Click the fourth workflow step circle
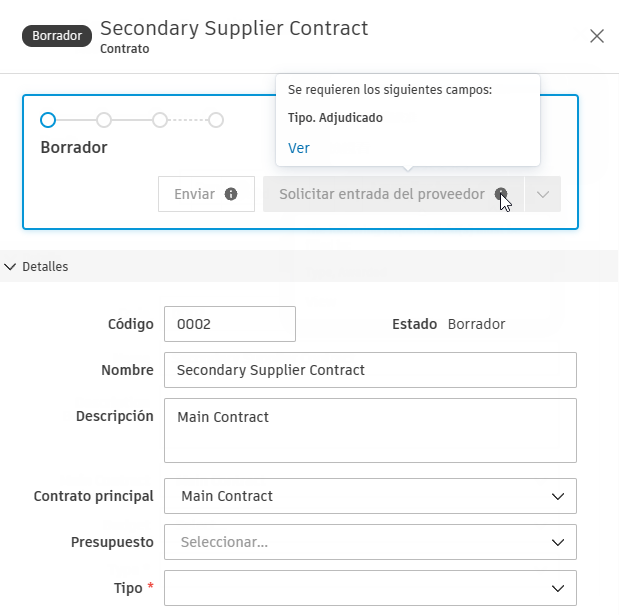619x615 pixels. click(216, 120)
